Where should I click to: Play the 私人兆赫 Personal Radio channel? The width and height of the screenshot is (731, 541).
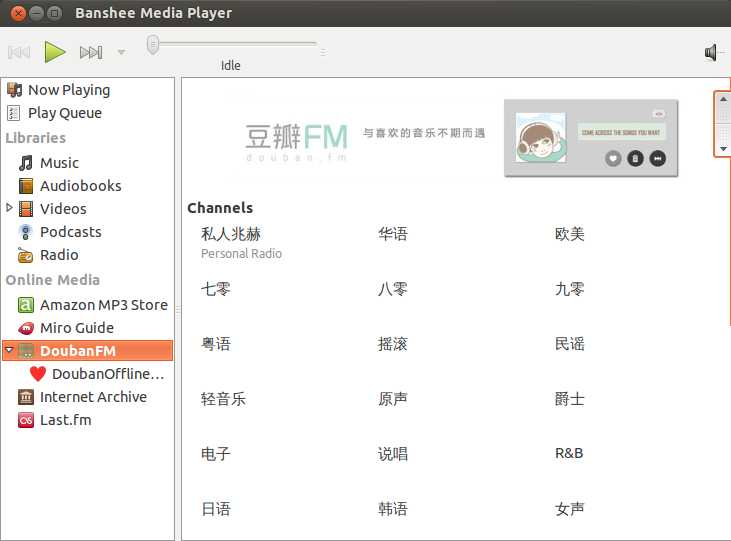coord(241,243)
